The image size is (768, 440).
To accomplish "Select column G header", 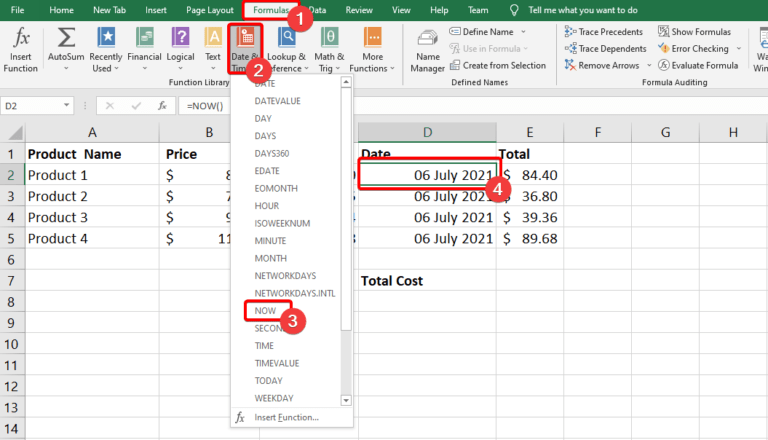I will [665, 133].
